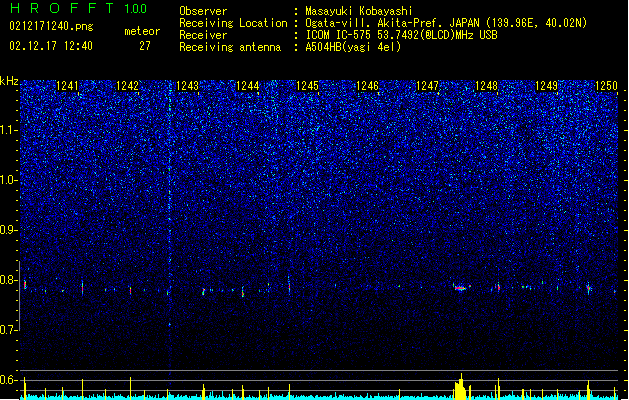629x400 pixels.
Task: Click the 53.7492(@LCD)MHz USB frequency text
Action: click(x=437, y=35)
